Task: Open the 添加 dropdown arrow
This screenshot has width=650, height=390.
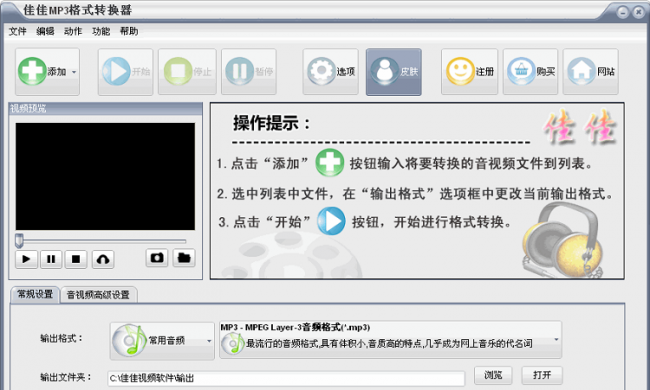Action: pyautogui.click(x=74, y=72)
